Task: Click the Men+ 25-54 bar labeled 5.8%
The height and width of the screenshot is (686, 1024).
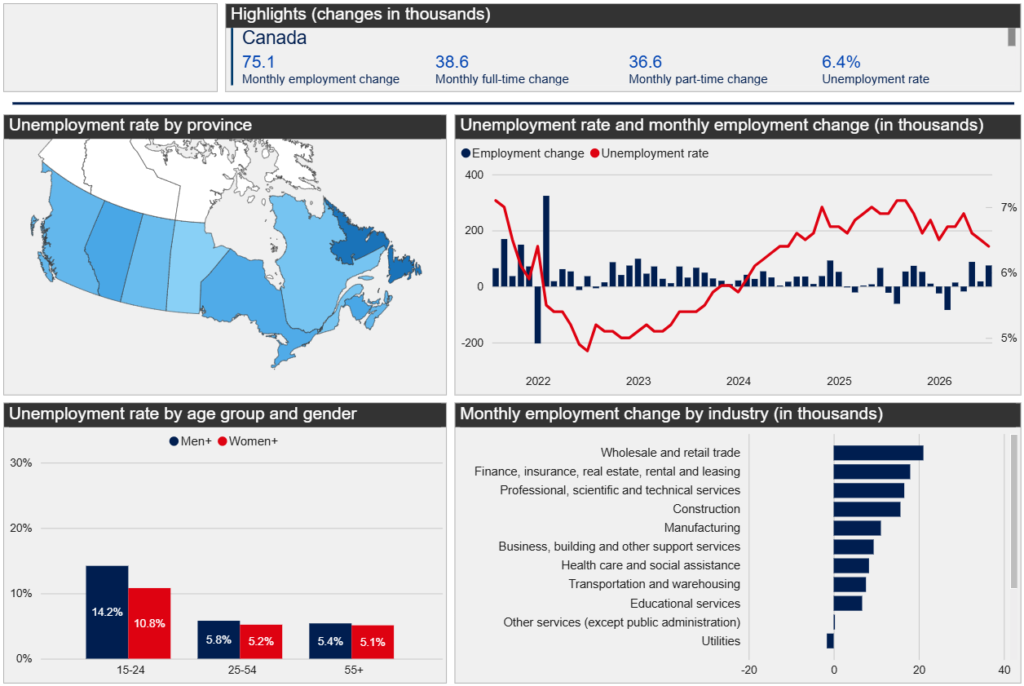Action: point(219,640)
